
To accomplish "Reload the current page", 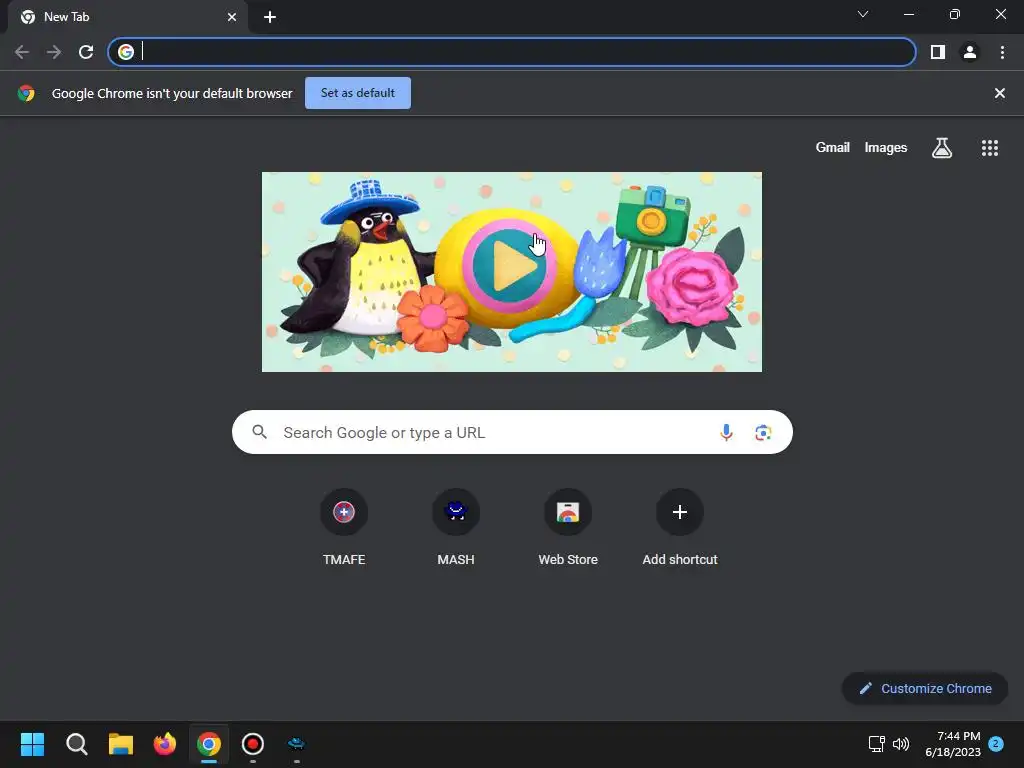I will pos(86,52).
